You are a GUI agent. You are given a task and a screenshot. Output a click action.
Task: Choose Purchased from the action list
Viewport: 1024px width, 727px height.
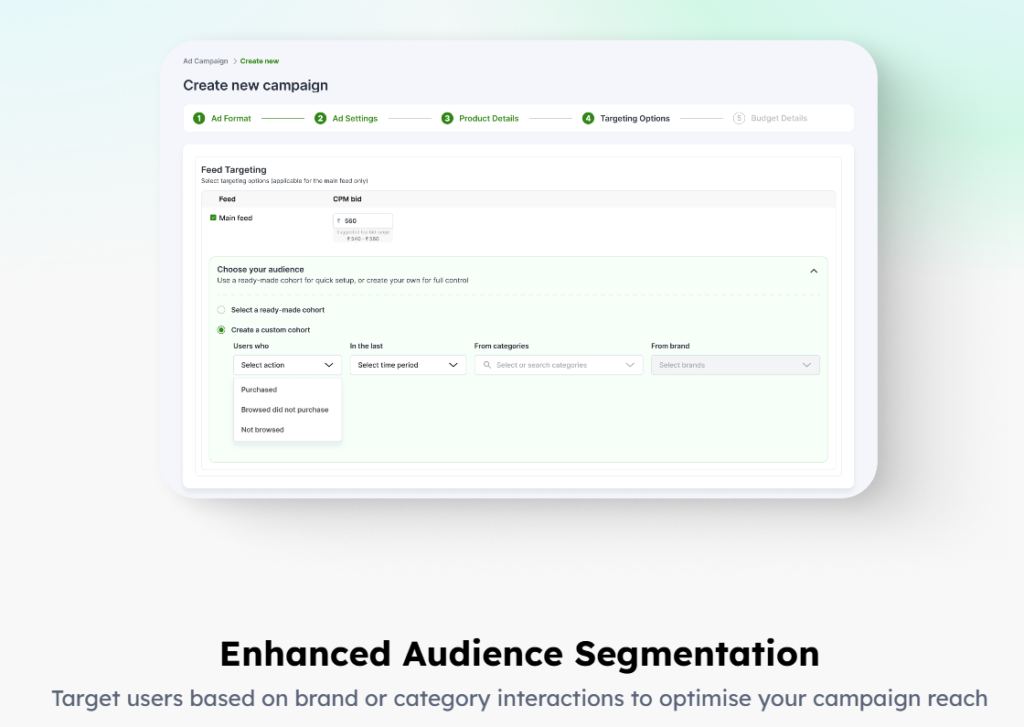tap(259, 390)
